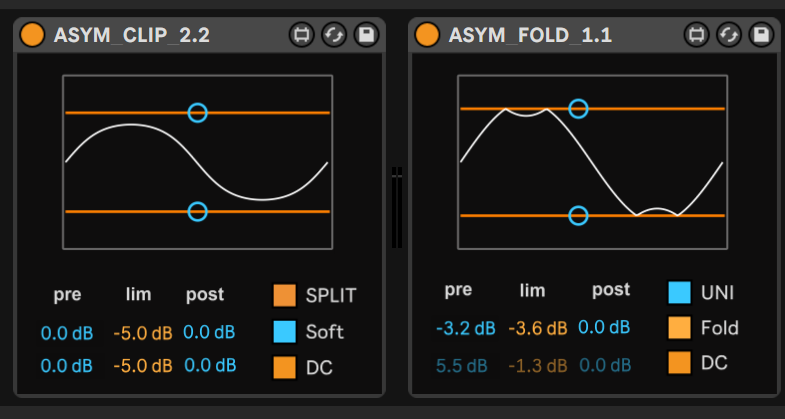Image resolution: width=785 pixels, height=419 pixels.
Task: Toggle the Fold mode in ASYM_FOLD
Action: point(680,327)
